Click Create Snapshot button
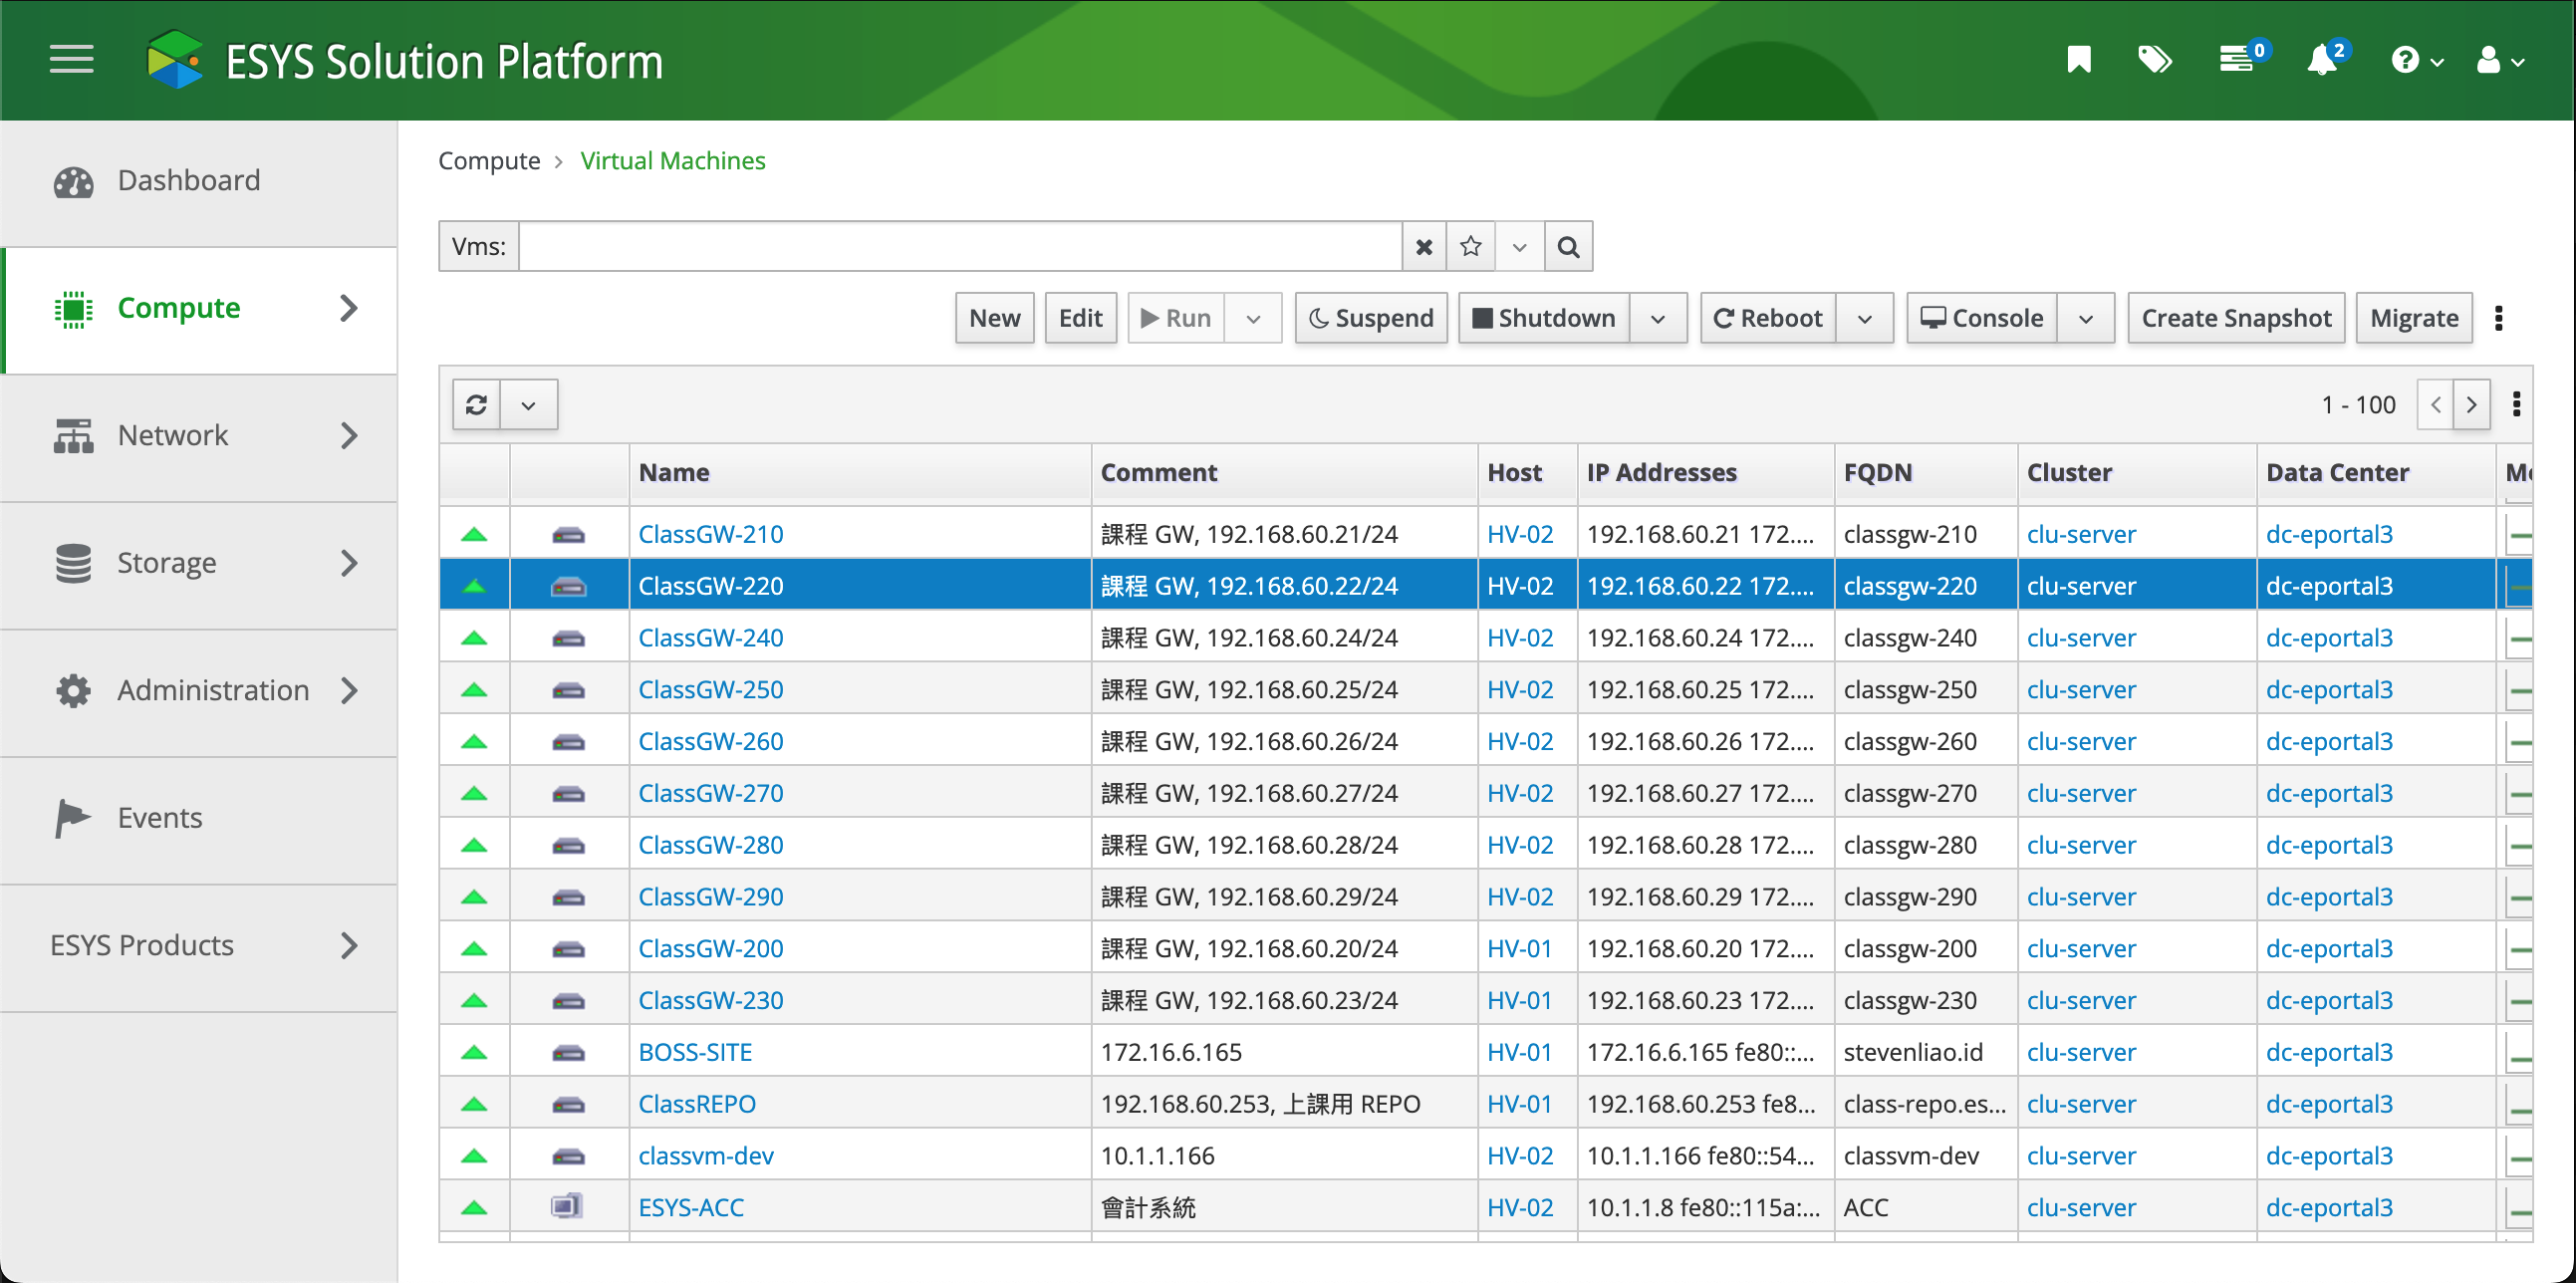The width and height of the screenshot is (2576, 1283). click(2236, 318)
